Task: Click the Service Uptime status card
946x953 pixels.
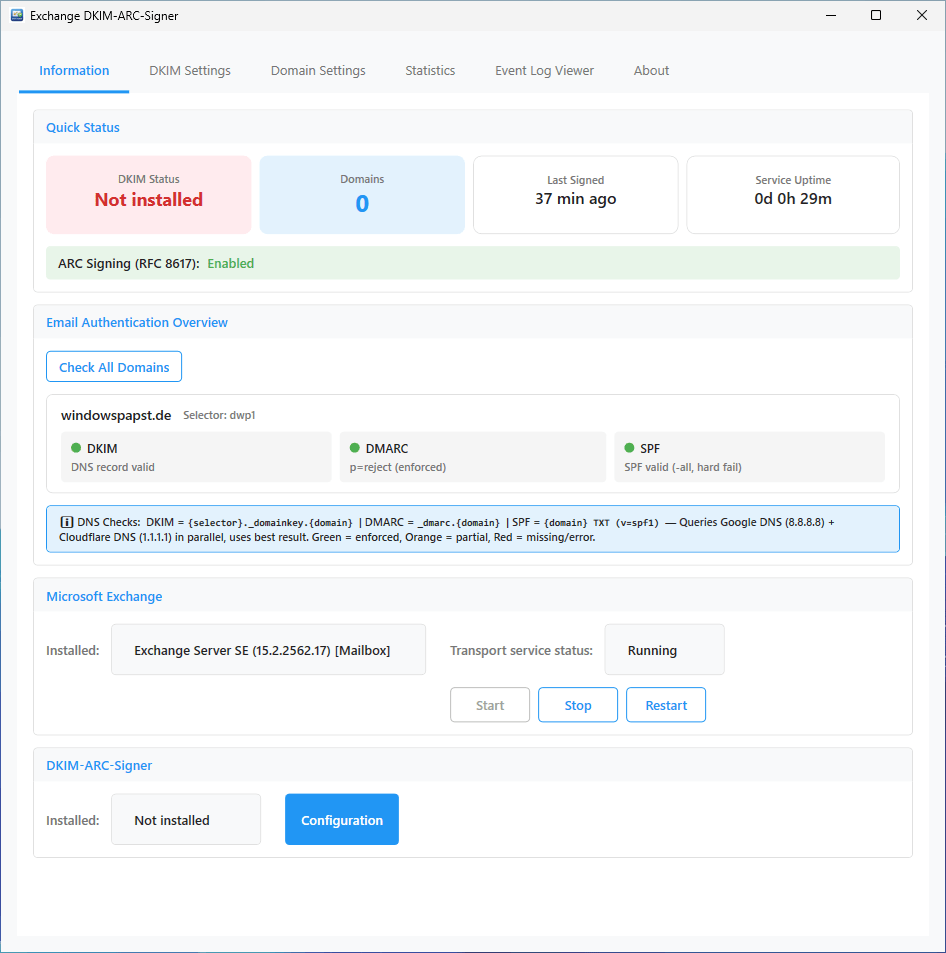Action: 792,194
